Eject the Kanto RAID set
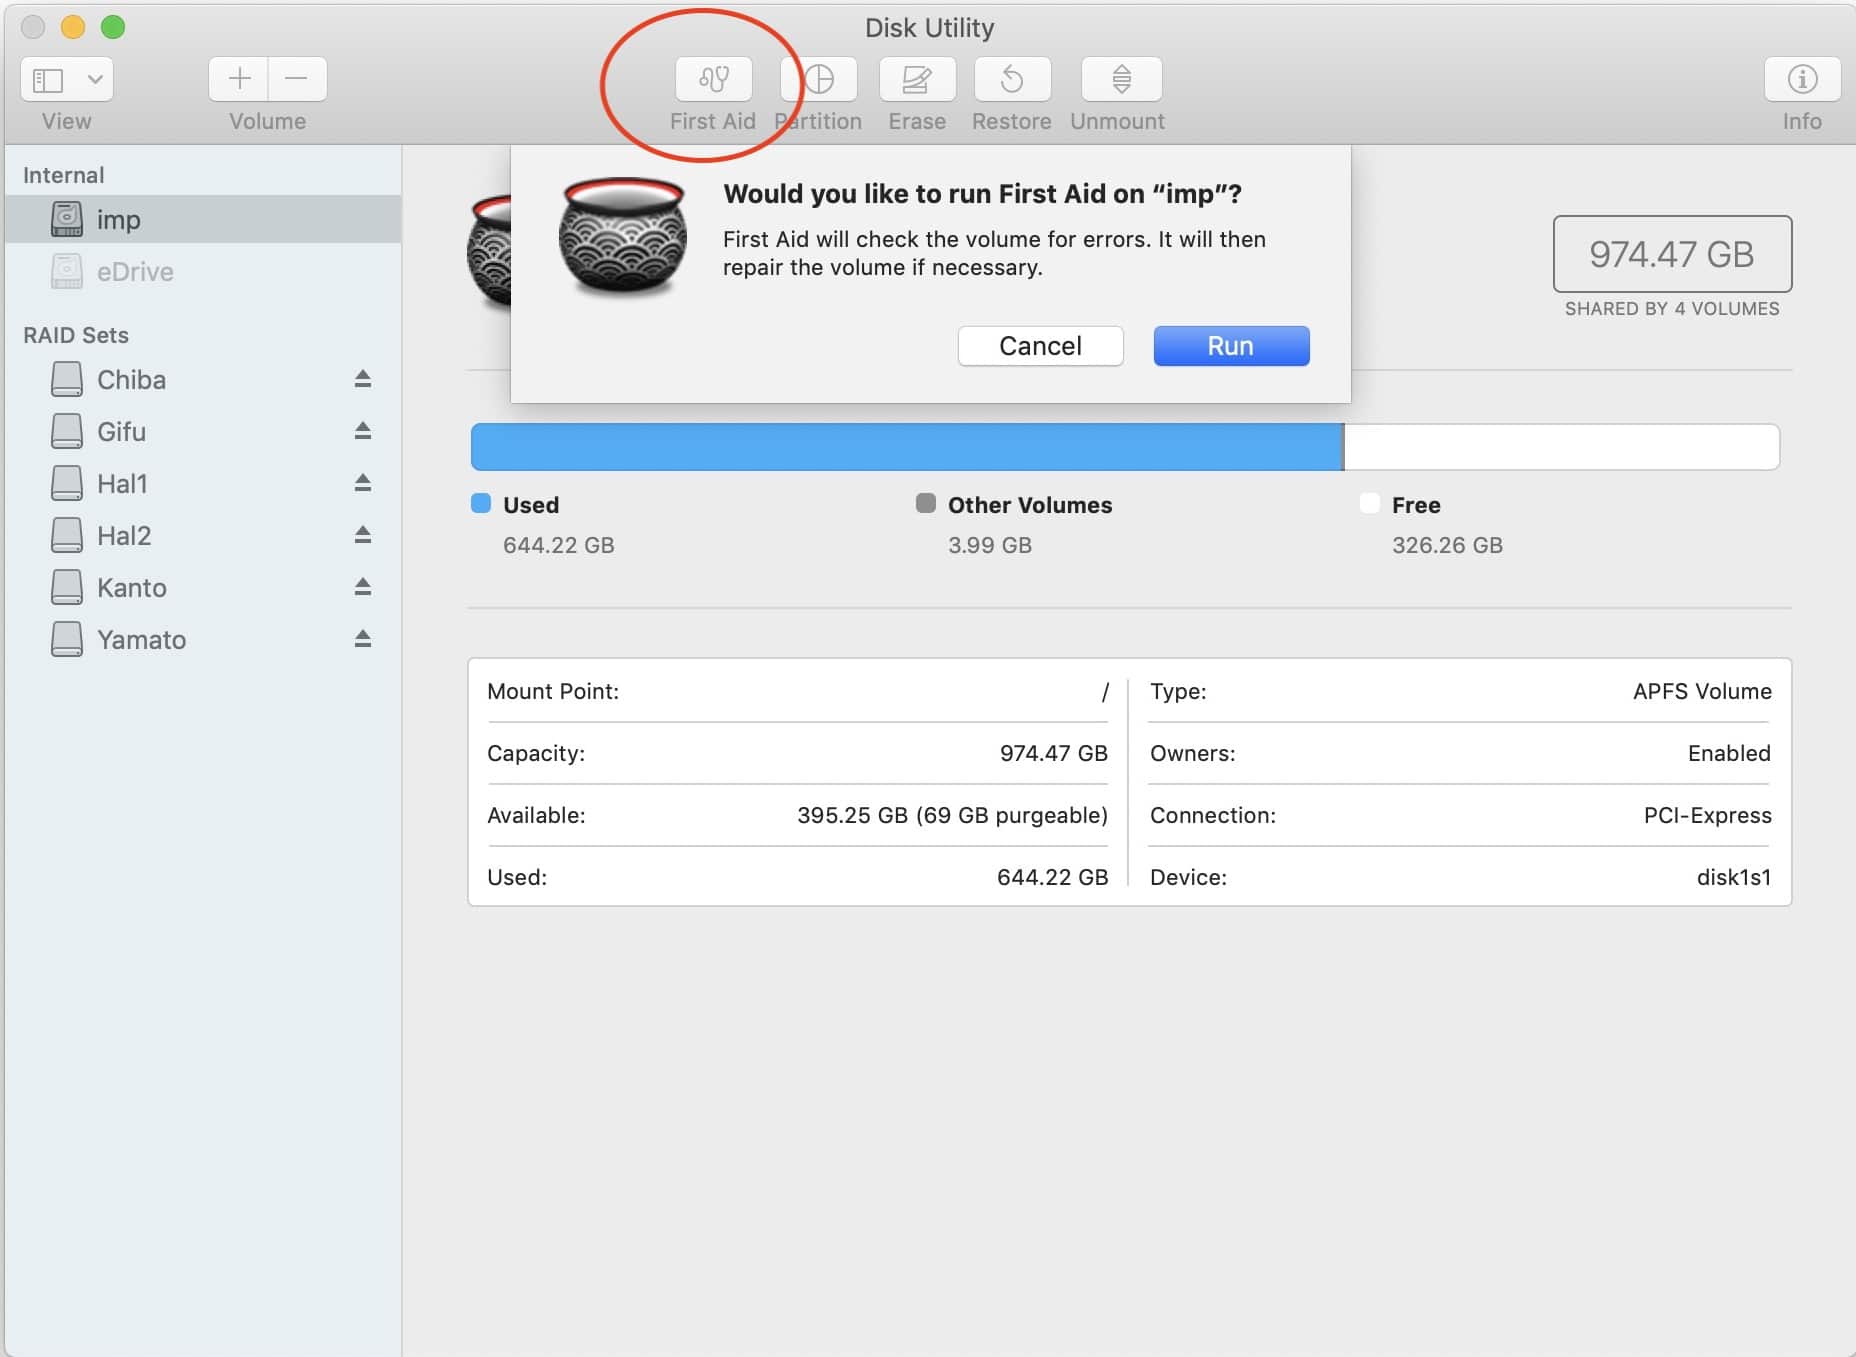Viewport: 1856px width, 1357px height. pyautogui.click(x=363, y=587)
